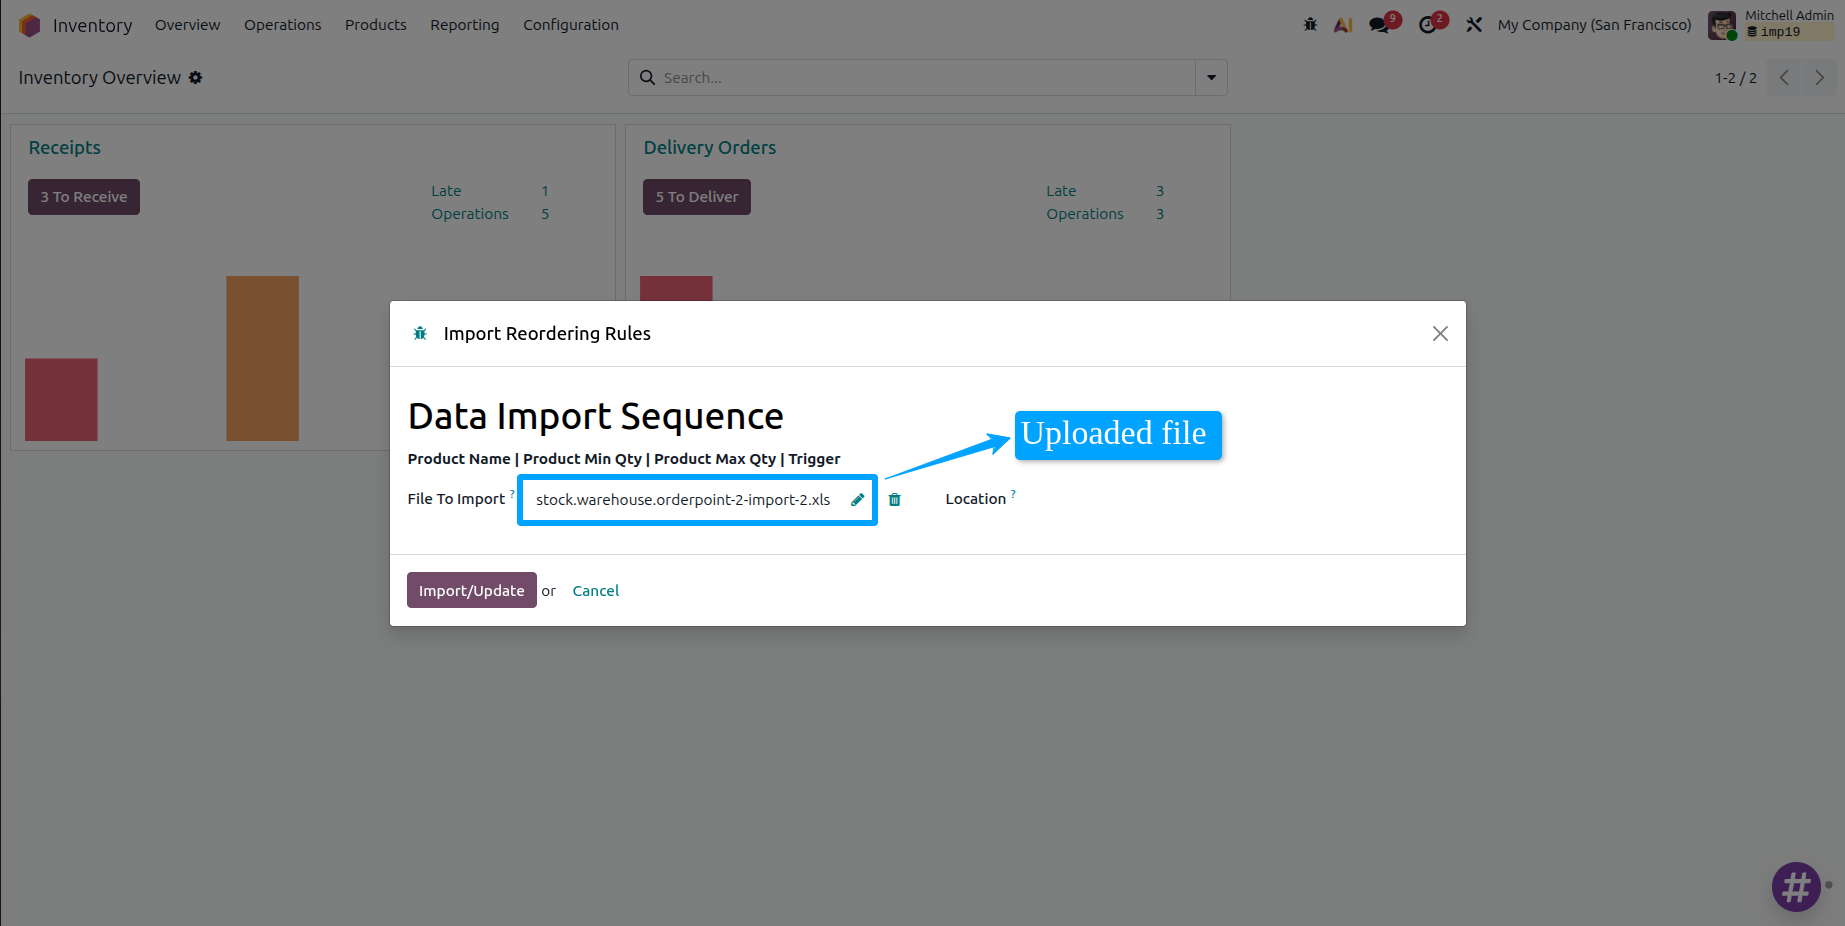Click the Cancel link

tap(596, 591)
